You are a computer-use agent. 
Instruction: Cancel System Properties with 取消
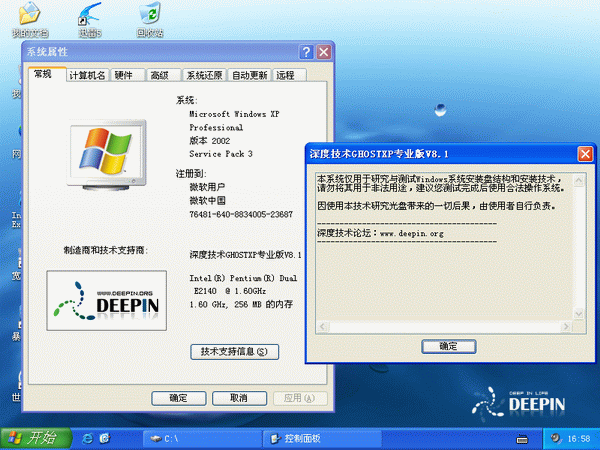click(239, 398)
